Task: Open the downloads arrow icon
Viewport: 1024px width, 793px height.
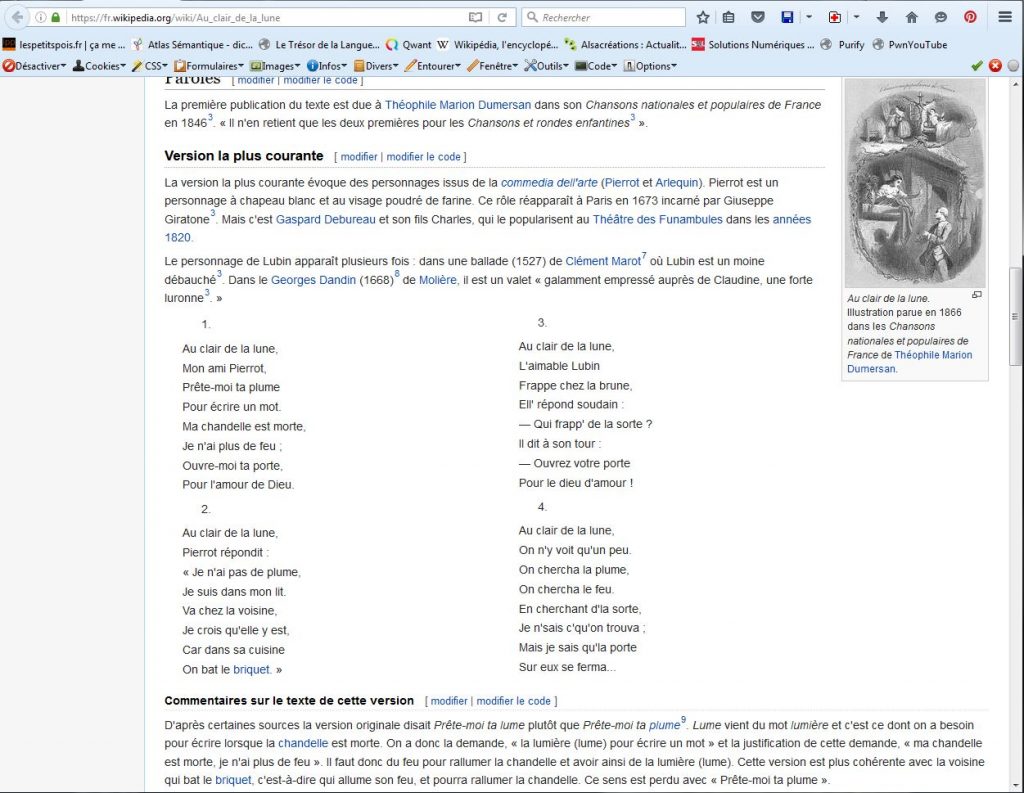Action: 882,18
